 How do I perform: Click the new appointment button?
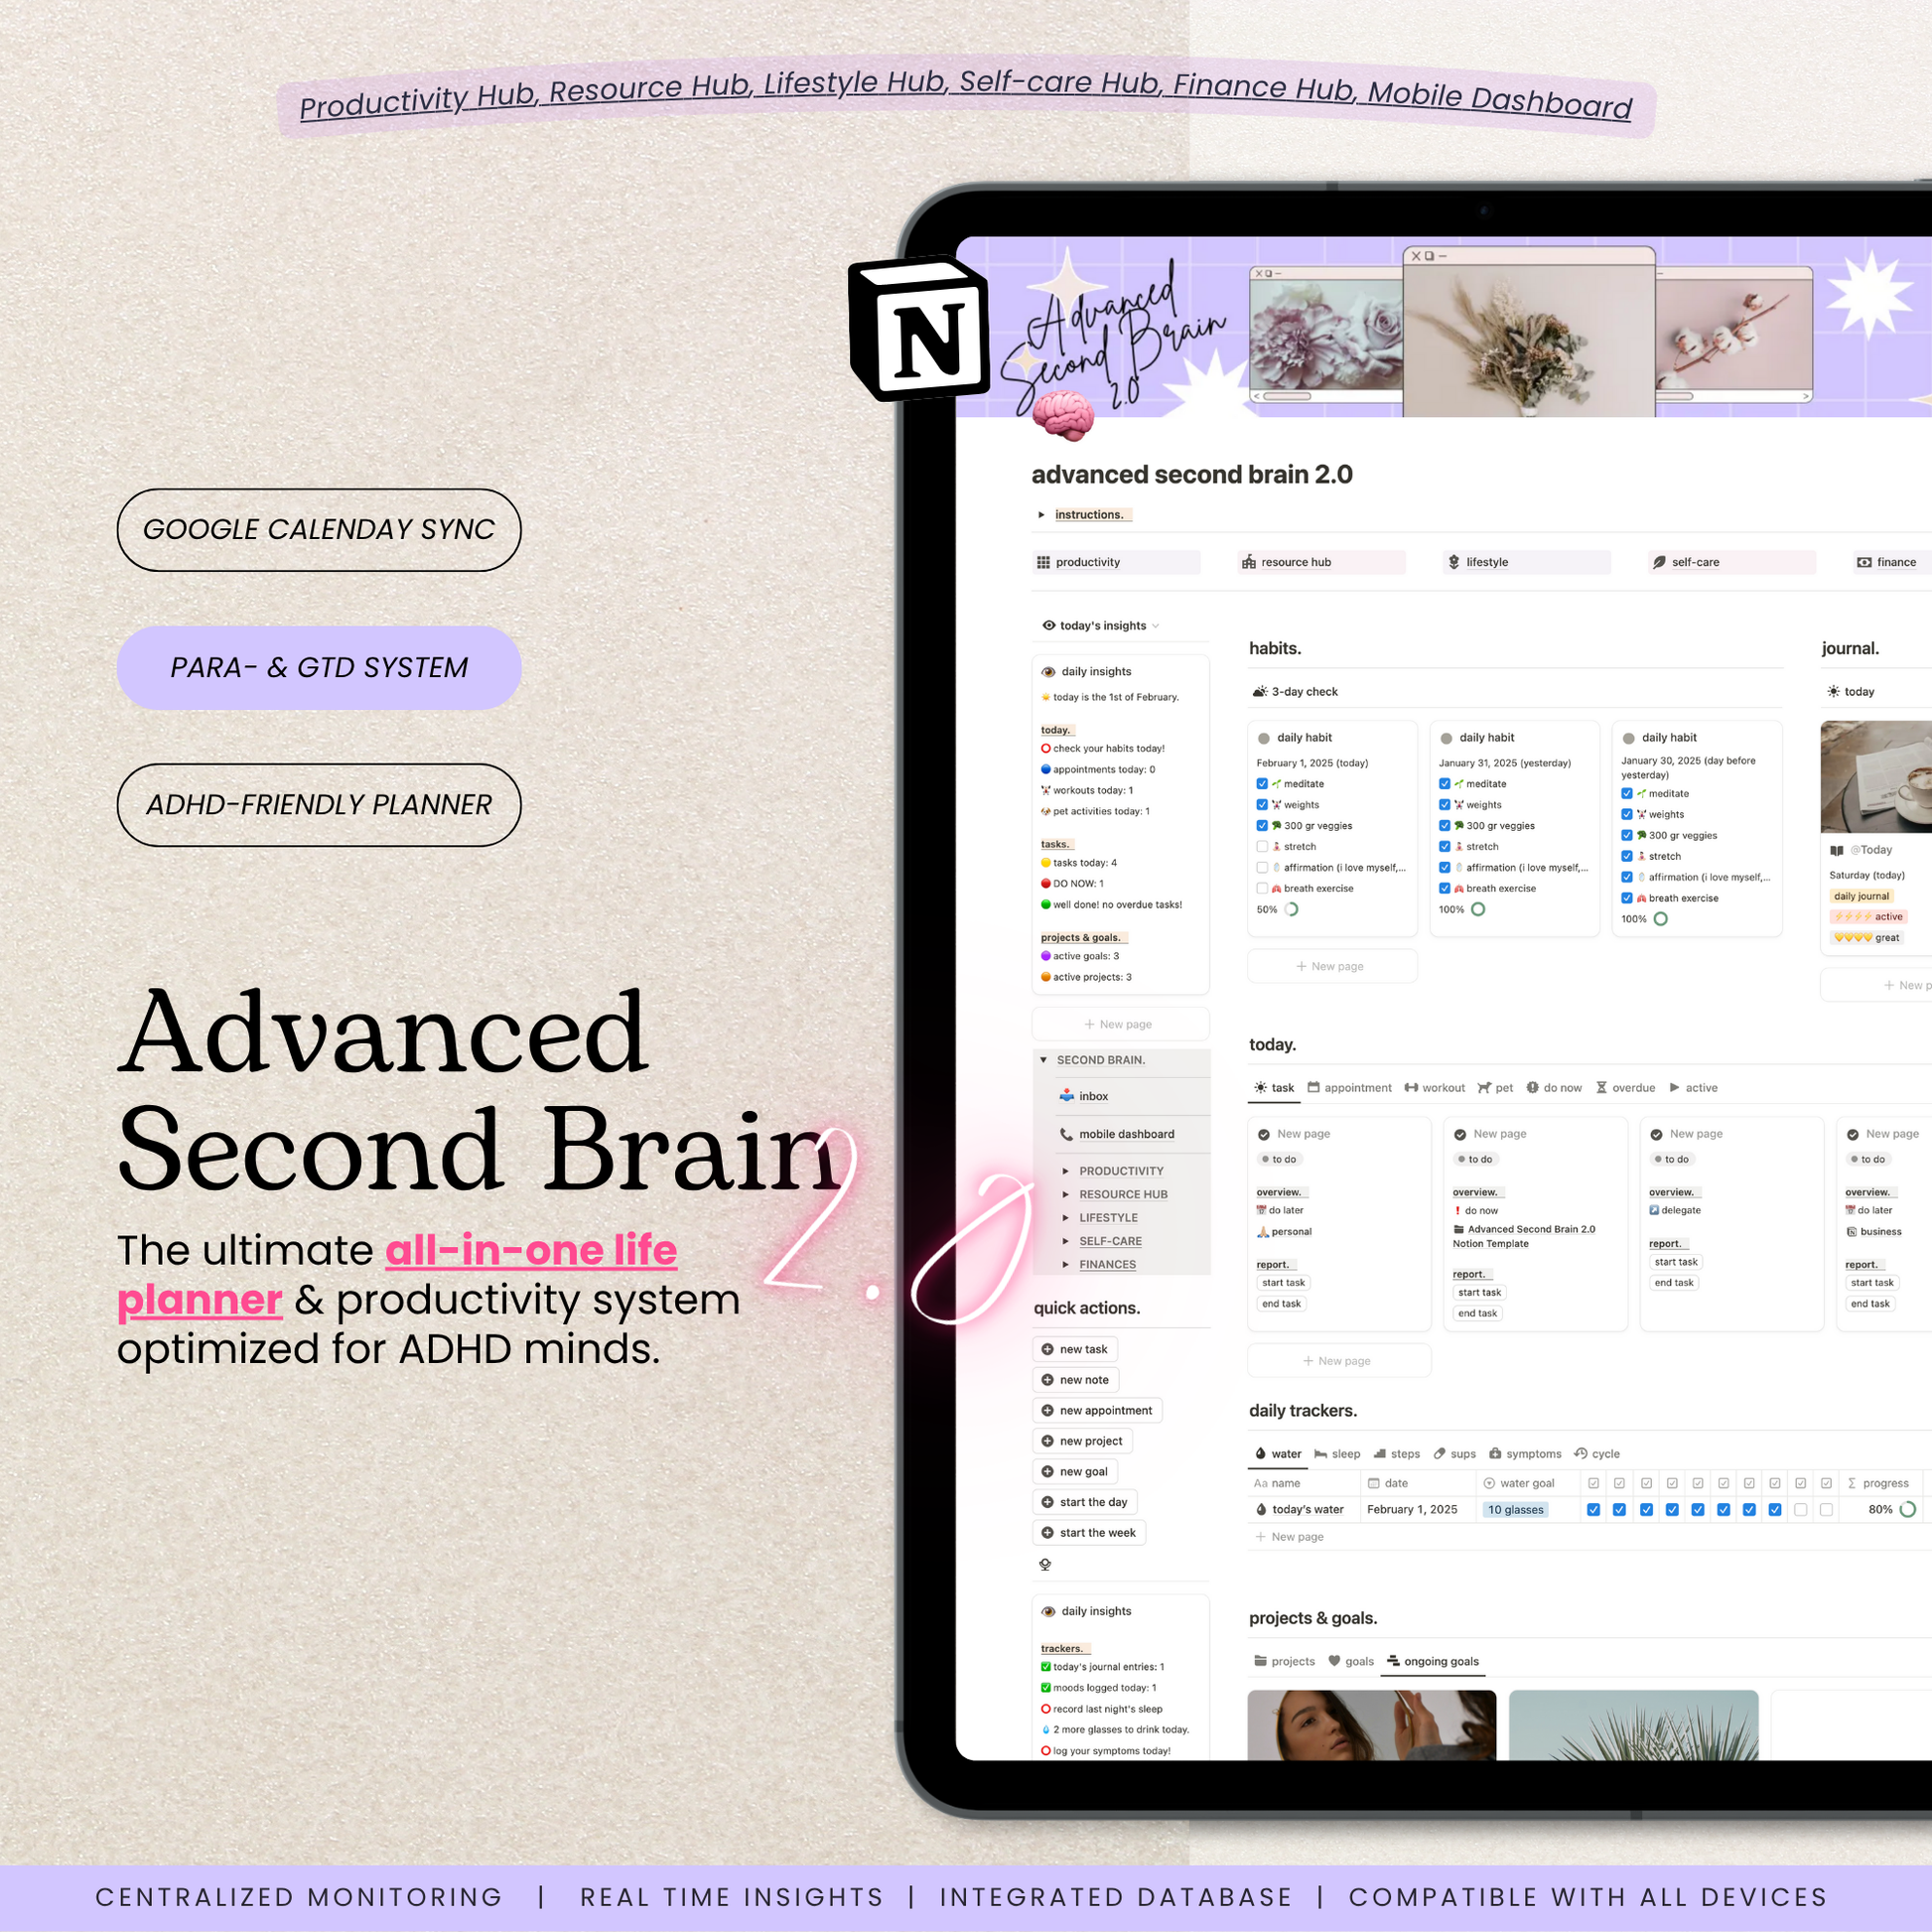pos(1097,1410)
